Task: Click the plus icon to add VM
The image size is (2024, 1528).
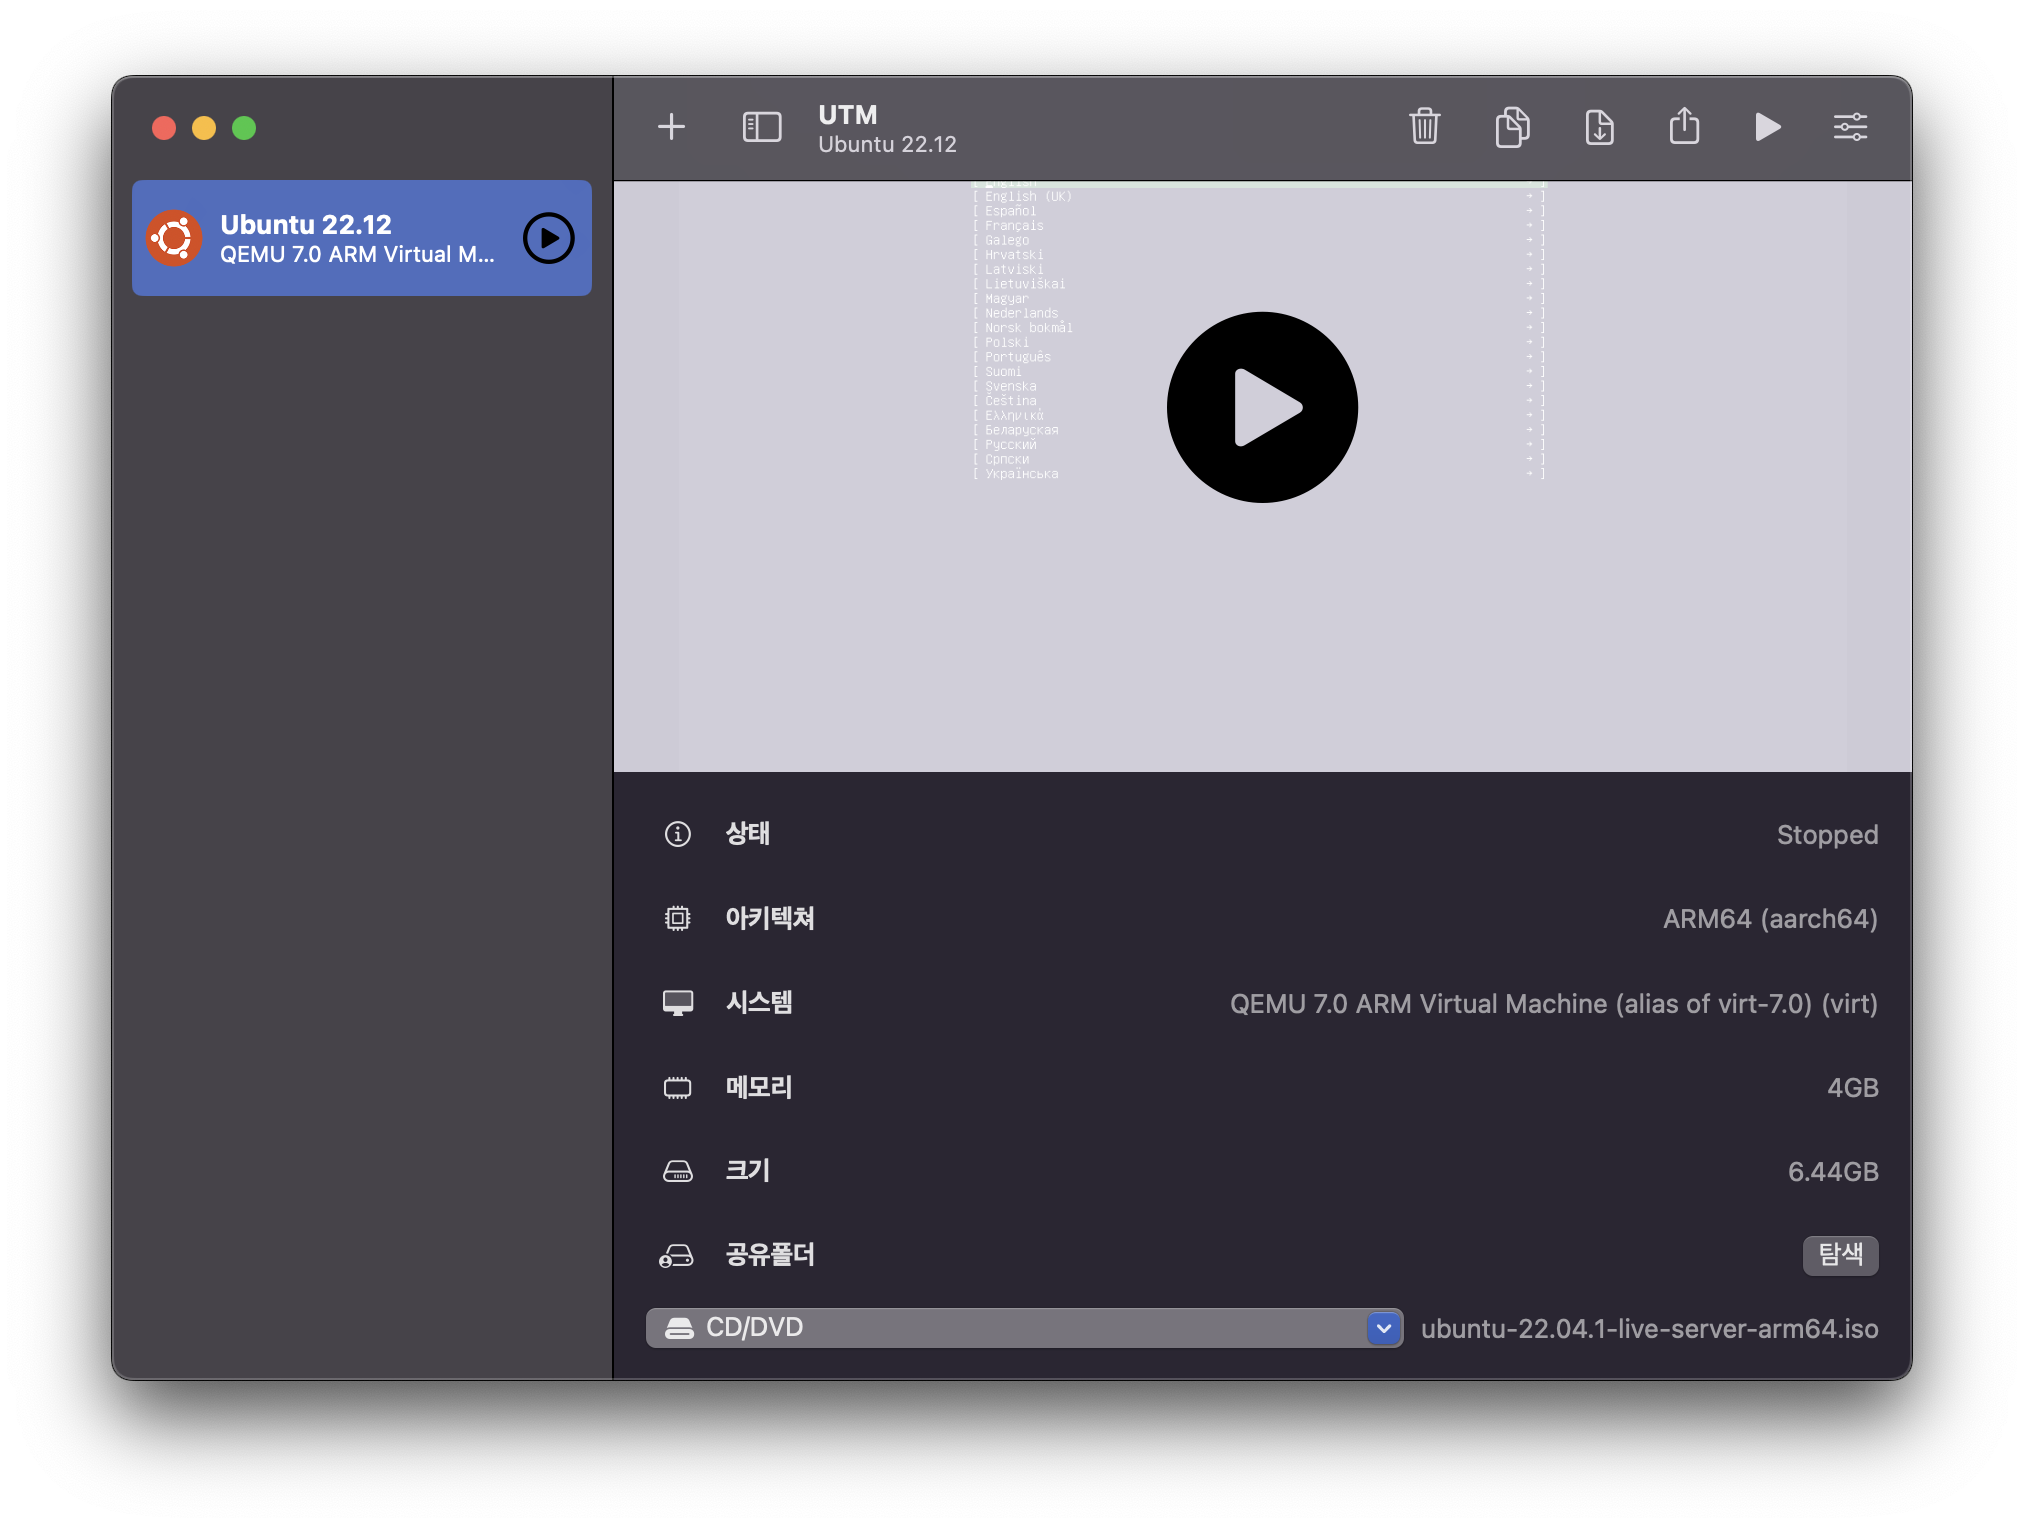Action: coord(671,127)
